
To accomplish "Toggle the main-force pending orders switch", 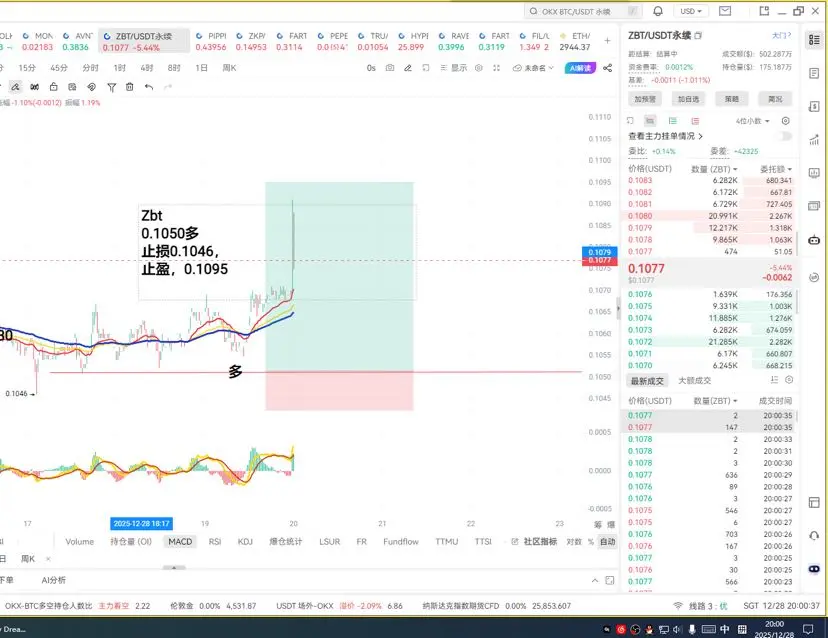I will [785, 136].
